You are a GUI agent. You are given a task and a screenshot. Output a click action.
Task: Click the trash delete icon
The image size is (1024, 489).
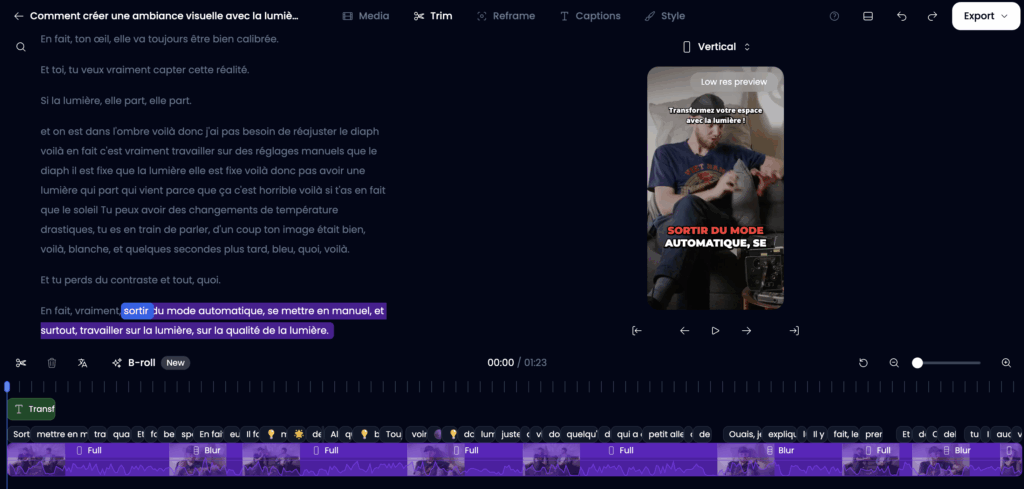tap(52, 363)
